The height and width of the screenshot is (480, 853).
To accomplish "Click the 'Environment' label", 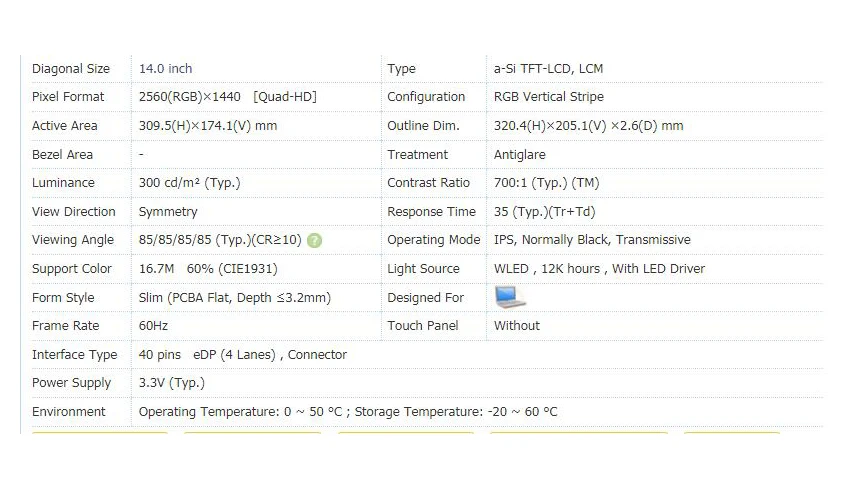I will point(69,412).
